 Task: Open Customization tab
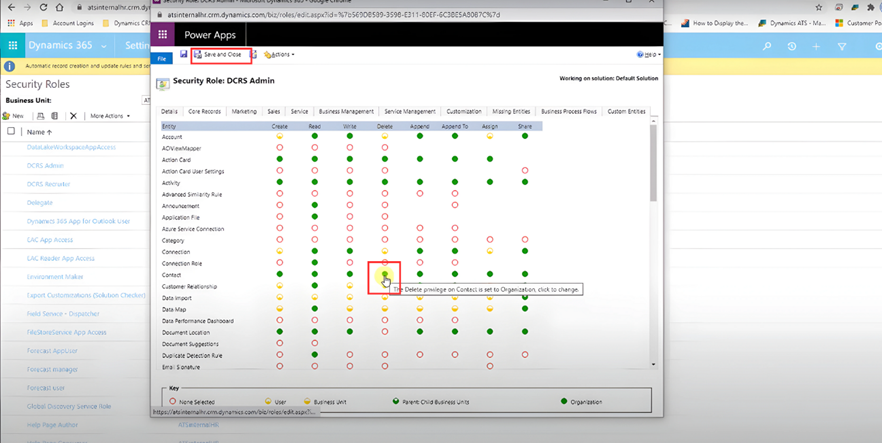[x=464, y=111]
